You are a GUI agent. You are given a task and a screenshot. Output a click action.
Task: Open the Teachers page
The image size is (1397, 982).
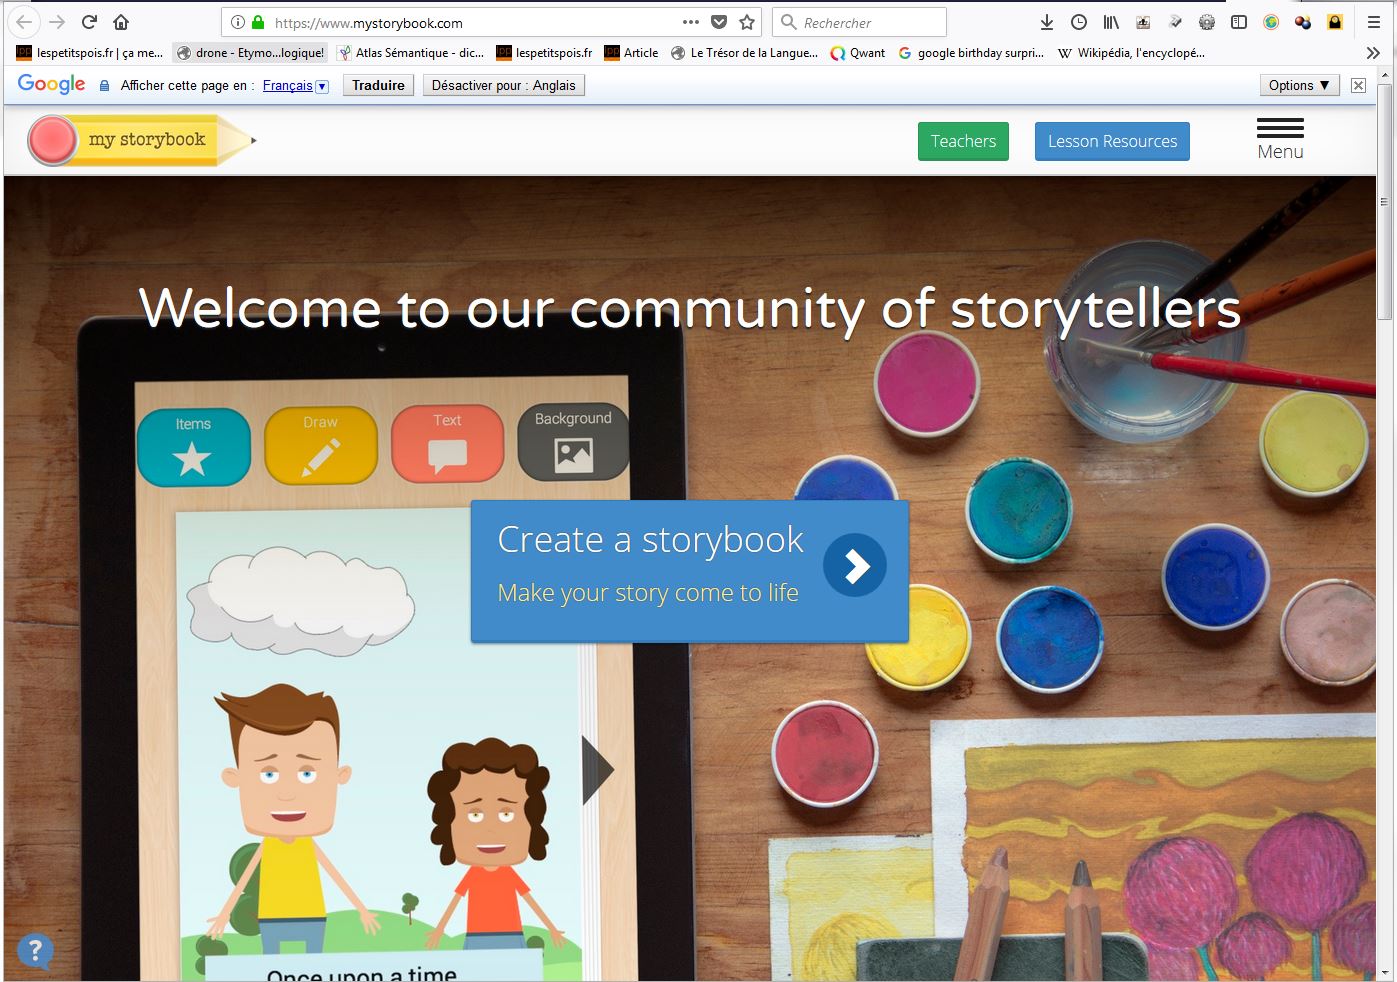963,141
